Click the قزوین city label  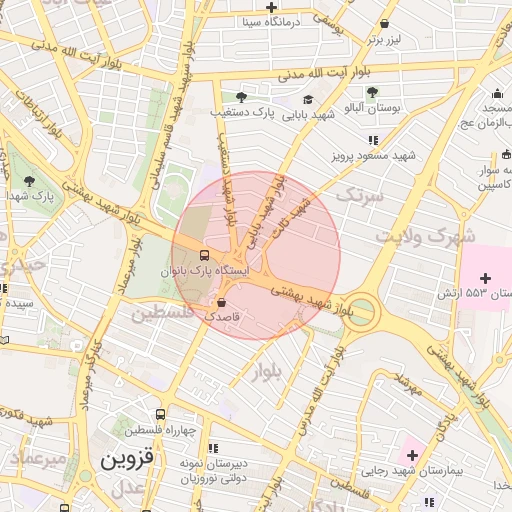click(127, 459)
